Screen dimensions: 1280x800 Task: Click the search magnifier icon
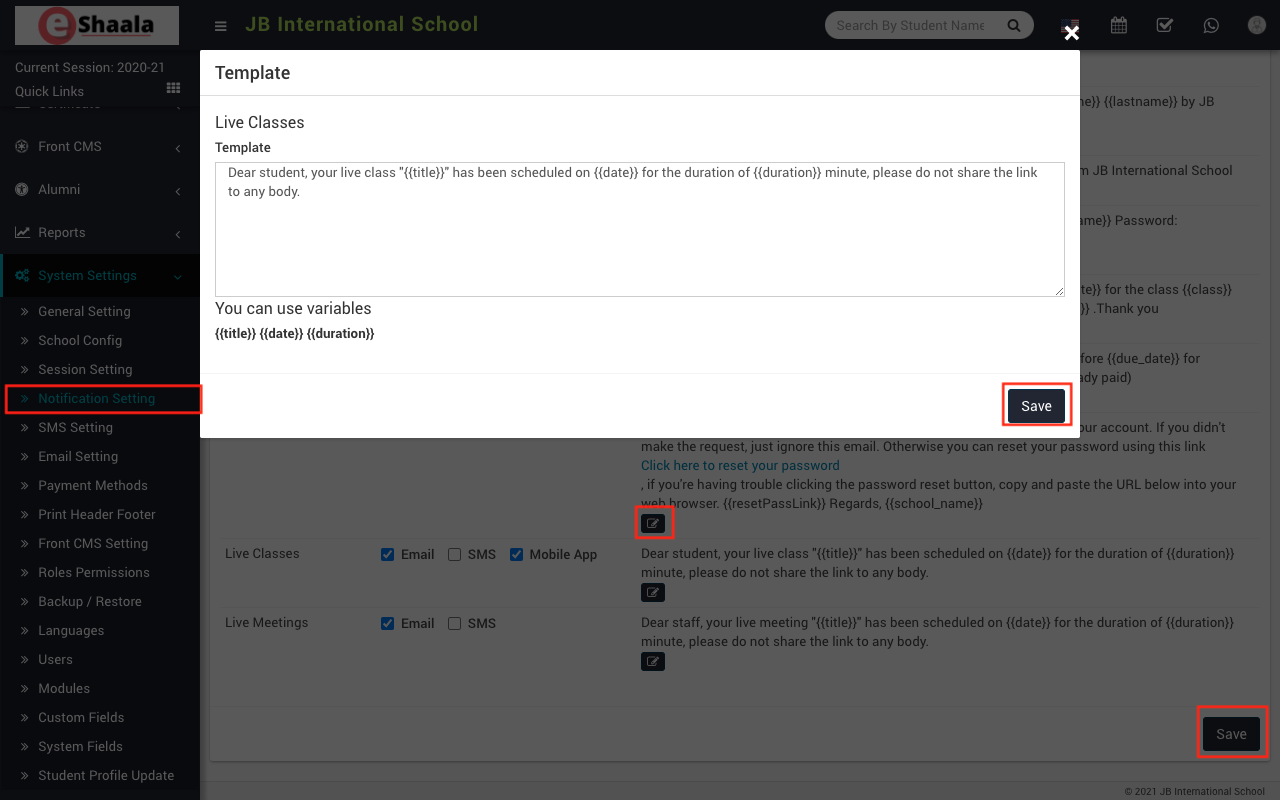[x=1014, y=26]
